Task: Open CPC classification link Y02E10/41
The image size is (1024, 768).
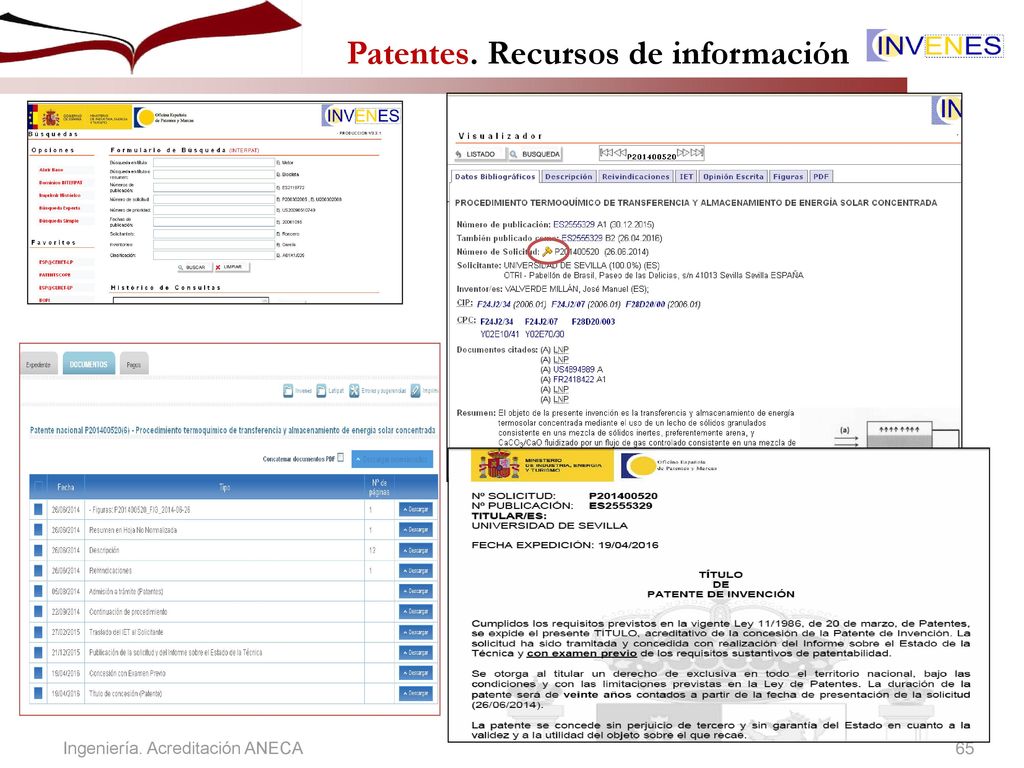Action: pos(500,334)
